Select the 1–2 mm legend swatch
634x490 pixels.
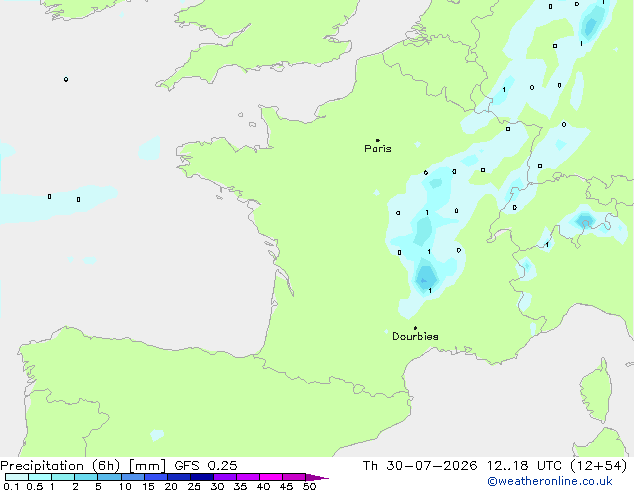pos(63,477)
